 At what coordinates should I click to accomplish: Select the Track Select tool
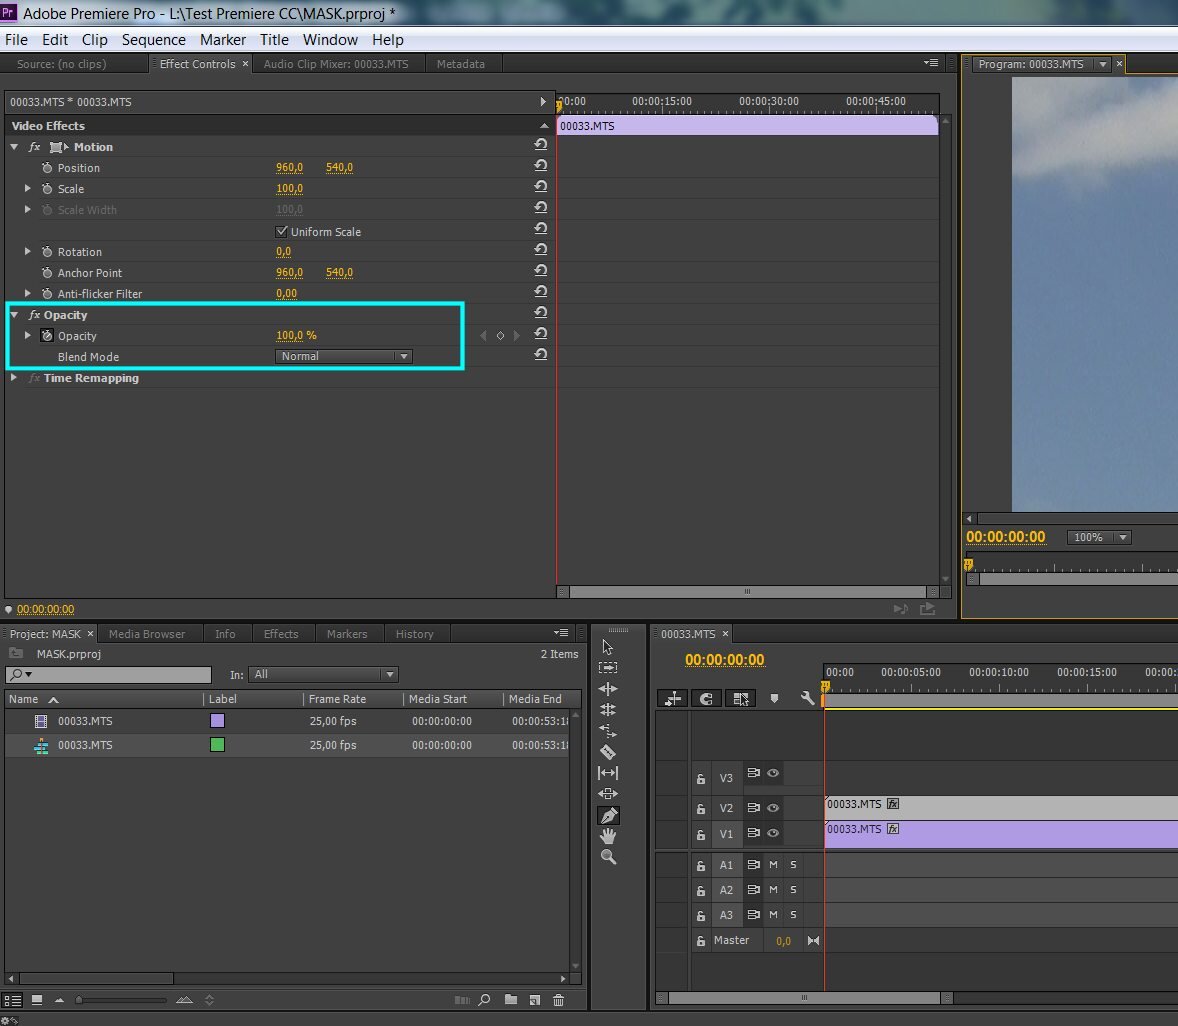608,667
